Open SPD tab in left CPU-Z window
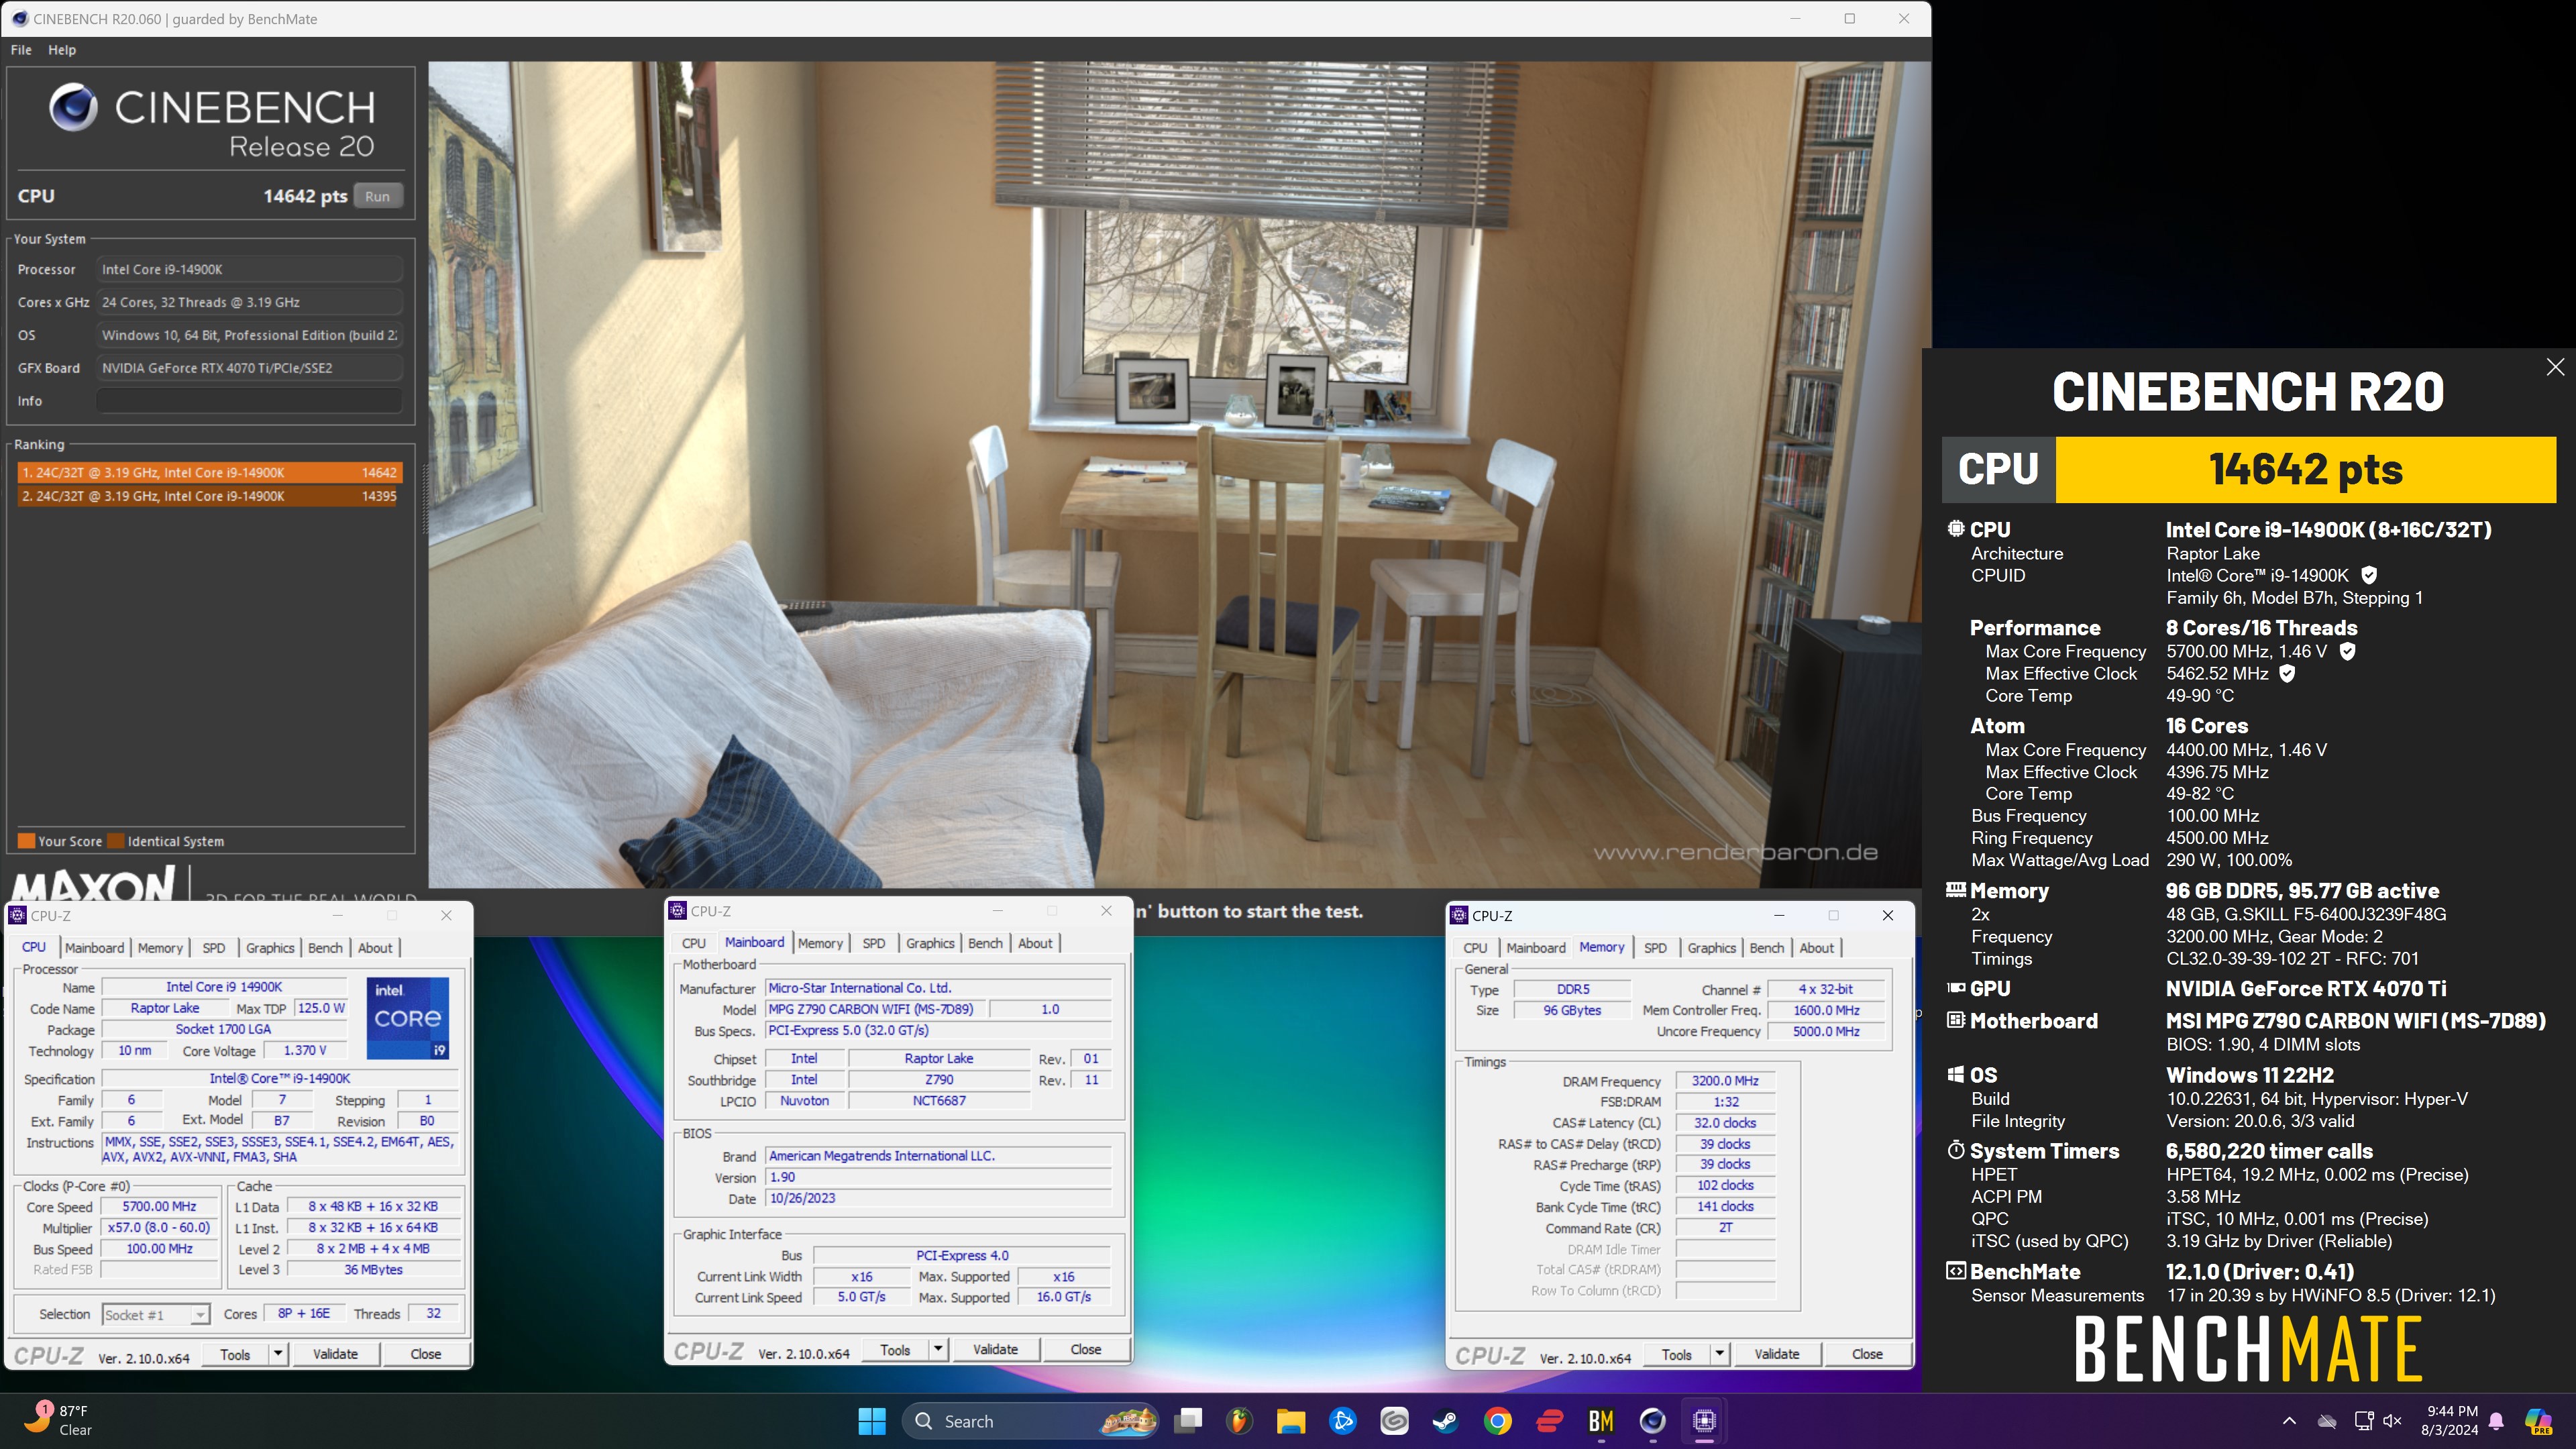The height and width of the screenshot is (1449, 2576). pos(214,948)
